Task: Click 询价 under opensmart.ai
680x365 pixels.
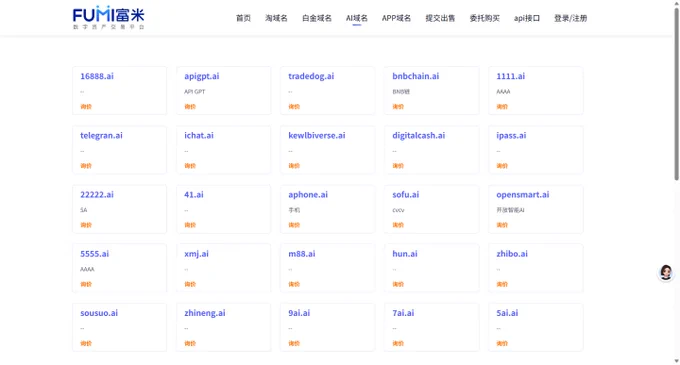Action: click(x=502, y=225)
